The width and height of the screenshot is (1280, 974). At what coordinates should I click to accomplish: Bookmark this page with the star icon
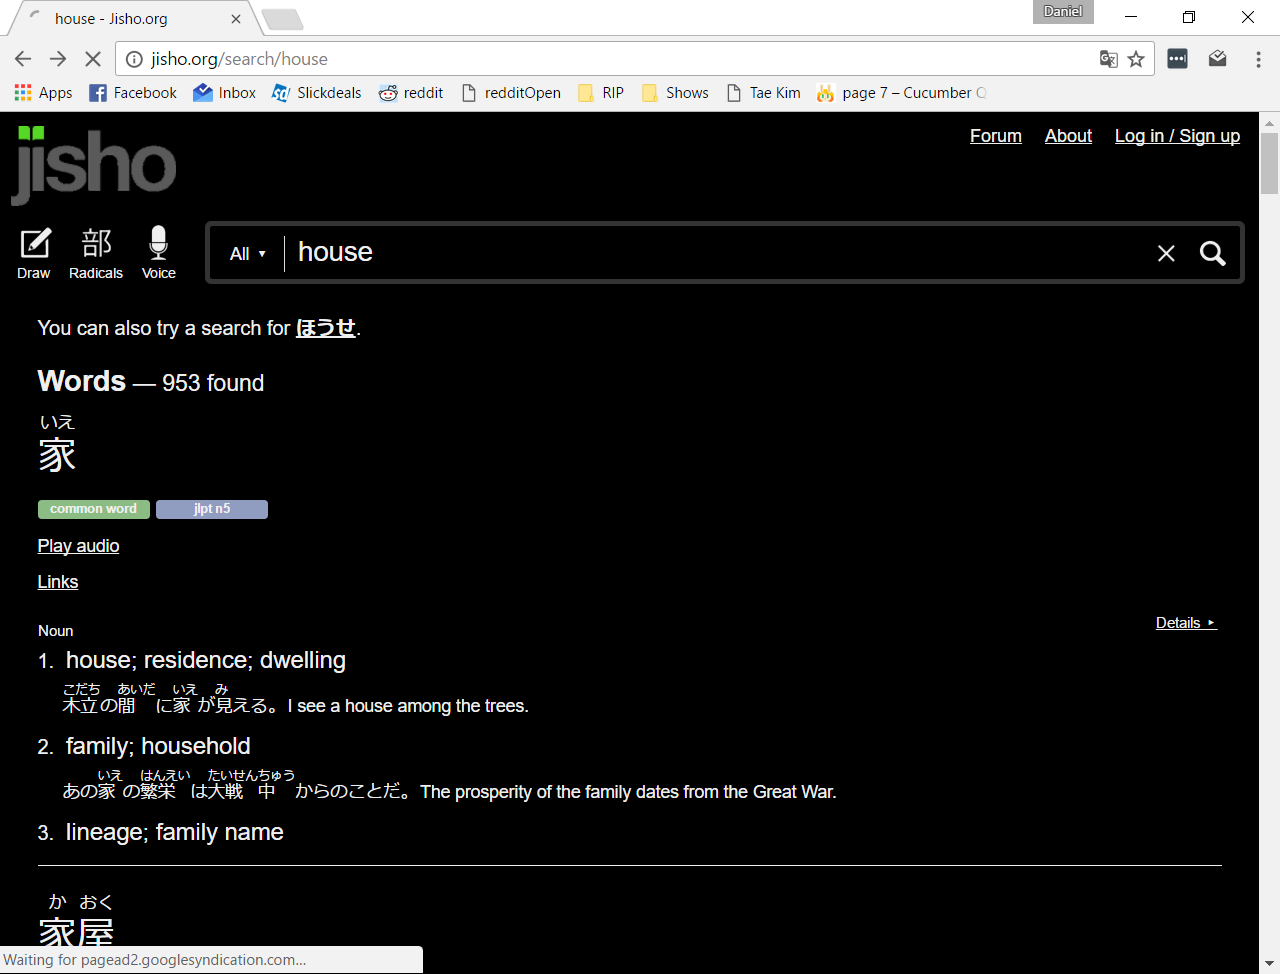point(1136,59)
